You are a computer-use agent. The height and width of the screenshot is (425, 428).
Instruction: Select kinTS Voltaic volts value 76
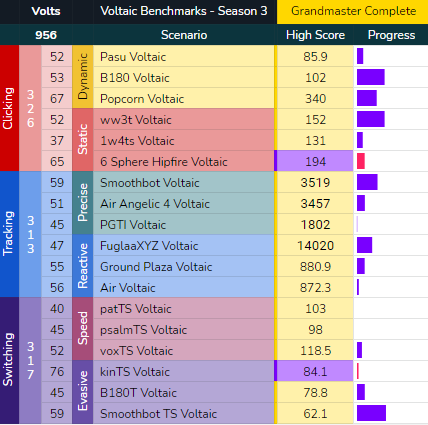pyautogui.click(x=57, y=372)
